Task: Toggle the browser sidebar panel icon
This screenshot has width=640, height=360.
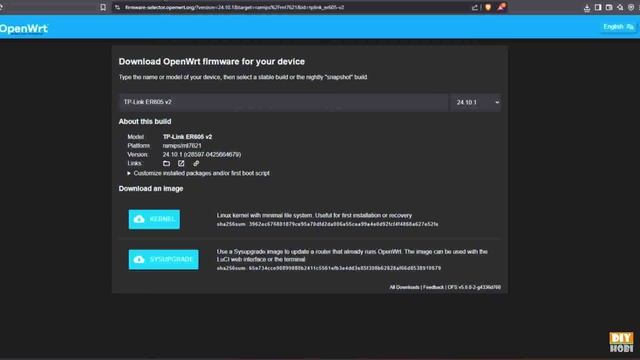Action: click(598, 7)
